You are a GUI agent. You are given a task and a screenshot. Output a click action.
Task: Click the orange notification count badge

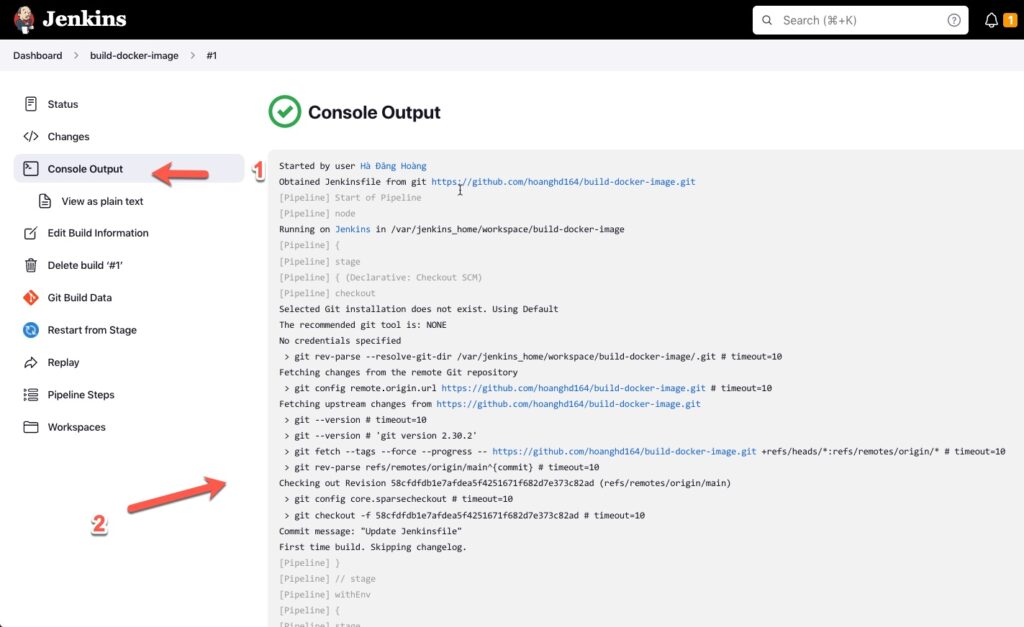coord(1010,20)
